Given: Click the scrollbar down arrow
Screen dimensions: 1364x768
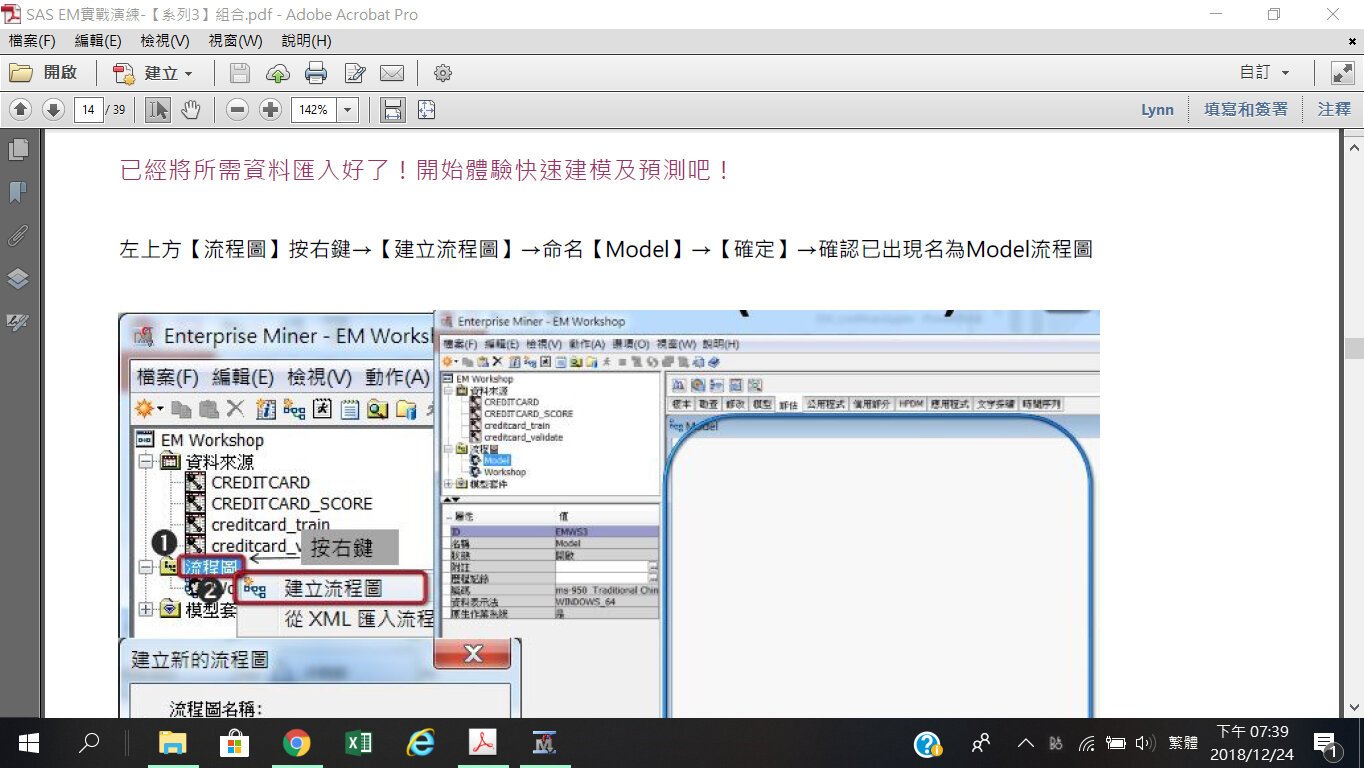Looking at the screenshot, I should (1355, 707).
